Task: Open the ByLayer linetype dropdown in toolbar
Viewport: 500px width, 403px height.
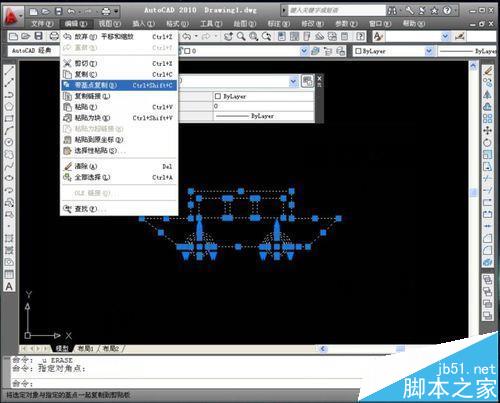Action: [x=468, y=51]
